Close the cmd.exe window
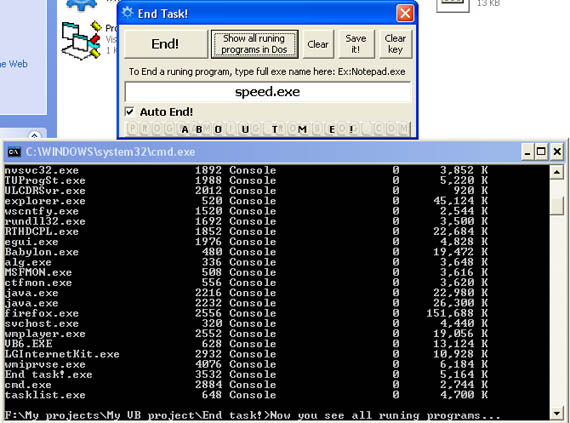570x423 pixels. click(557, 152)
